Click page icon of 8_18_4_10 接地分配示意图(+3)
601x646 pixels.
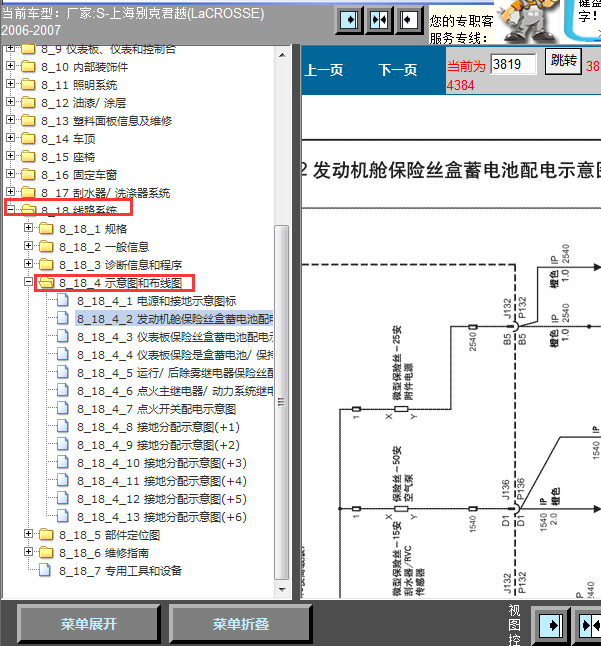(63, 462)
